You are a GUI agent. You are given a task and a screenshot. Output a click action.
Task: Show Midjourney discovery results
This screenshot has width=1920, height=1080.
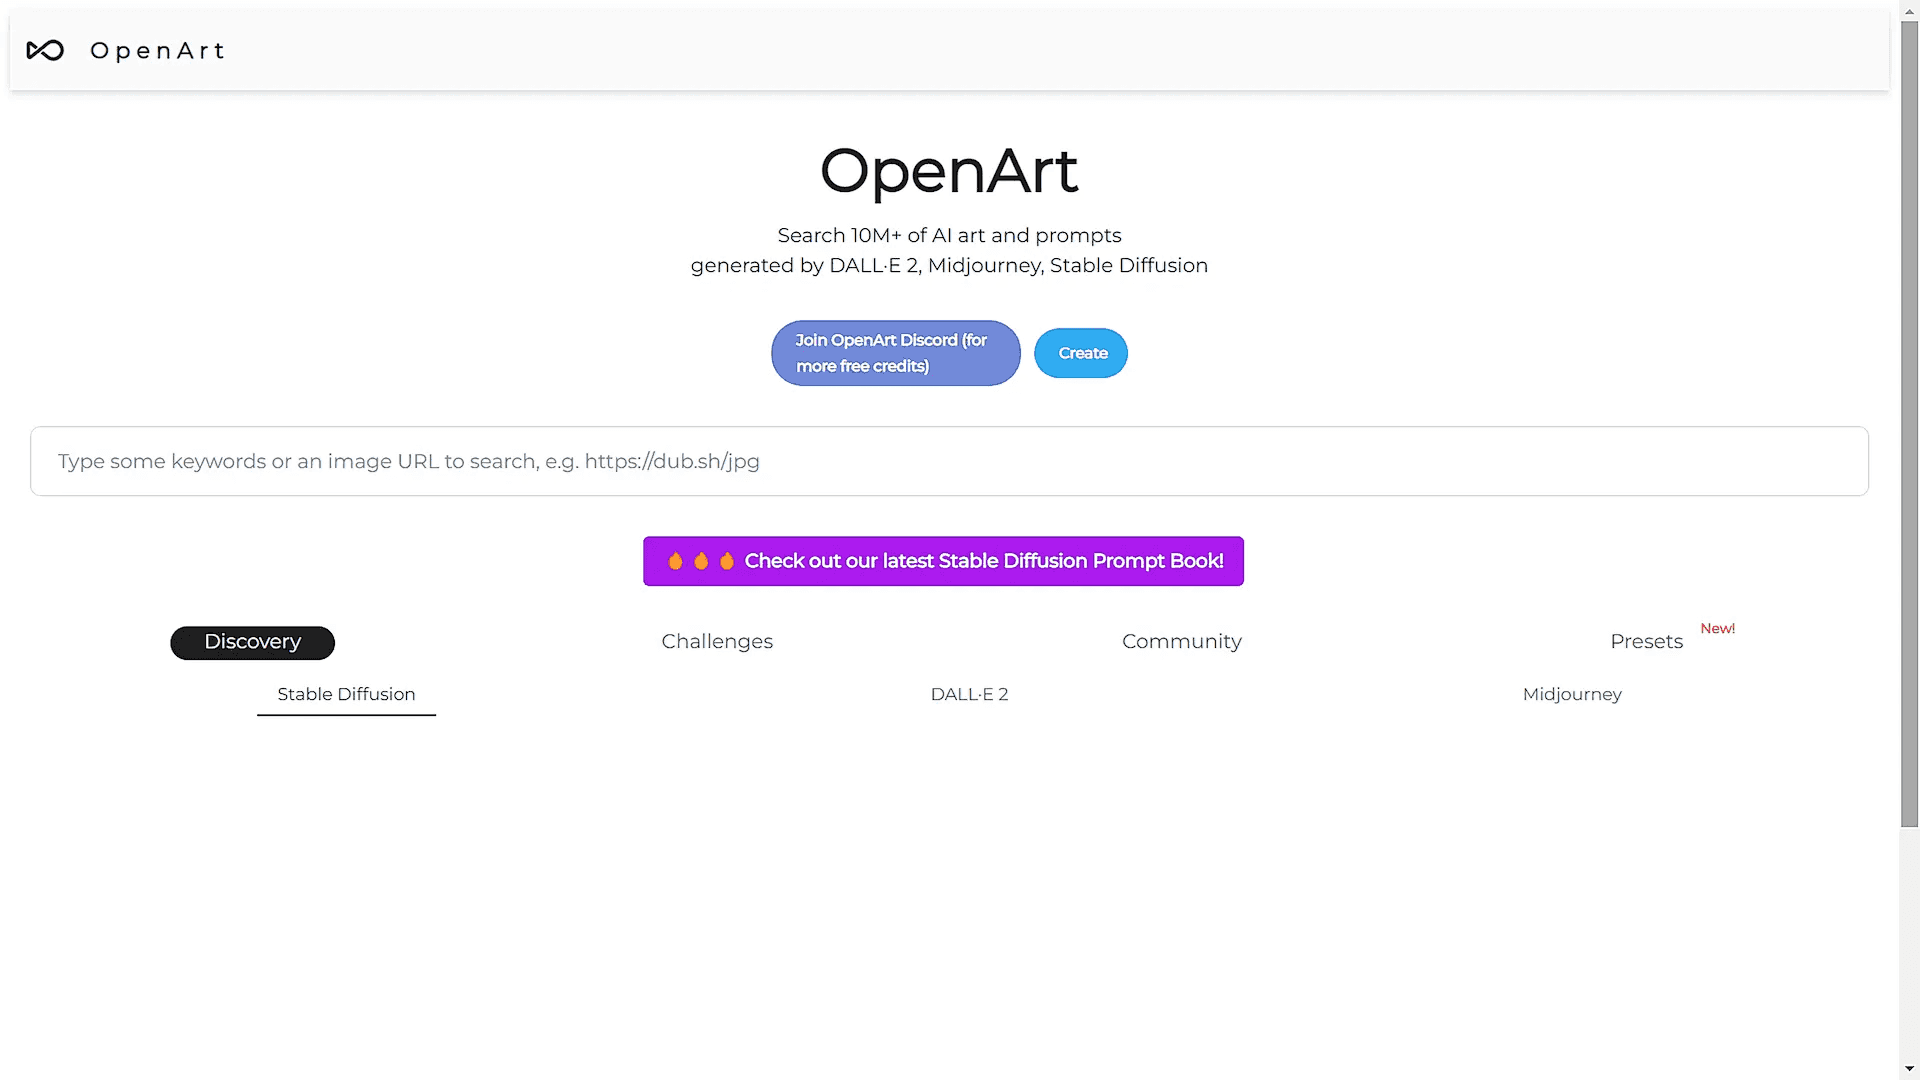click(x=1571, y=694)
